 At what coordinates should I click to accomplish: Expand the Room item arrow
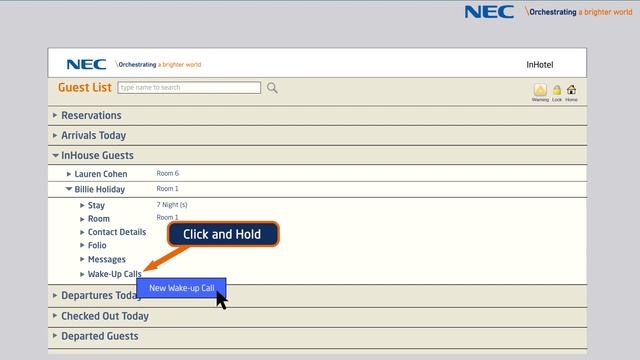point(82,219)
